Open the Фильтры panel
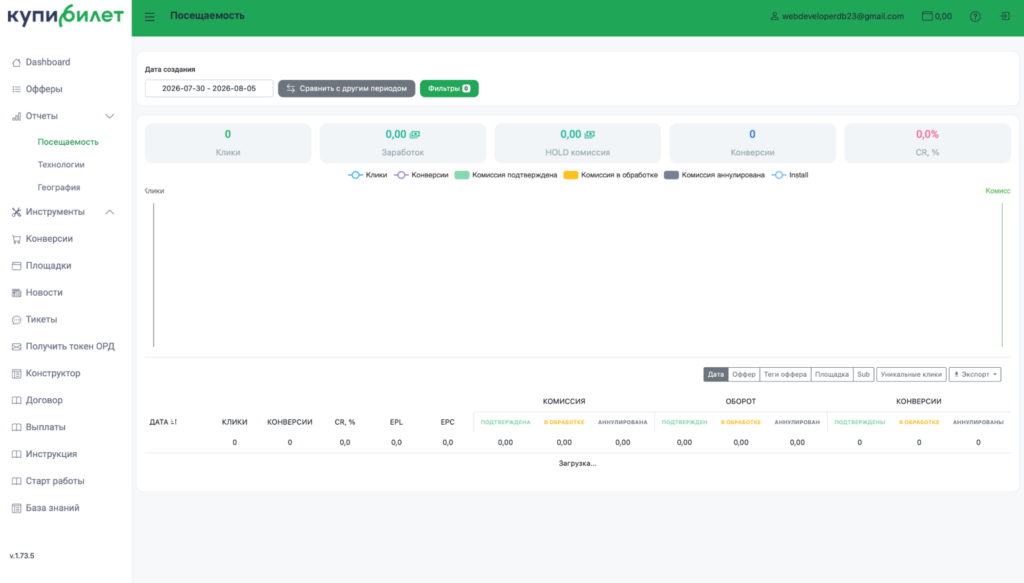The height and width of the screenshot is (583, 1024). click(x=449, y=89)
